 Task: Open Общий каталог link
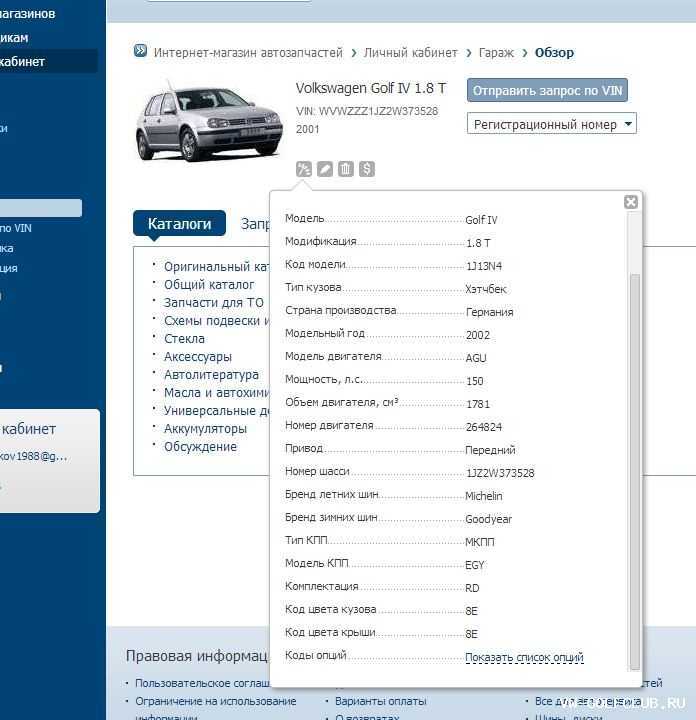pos(209,285)
